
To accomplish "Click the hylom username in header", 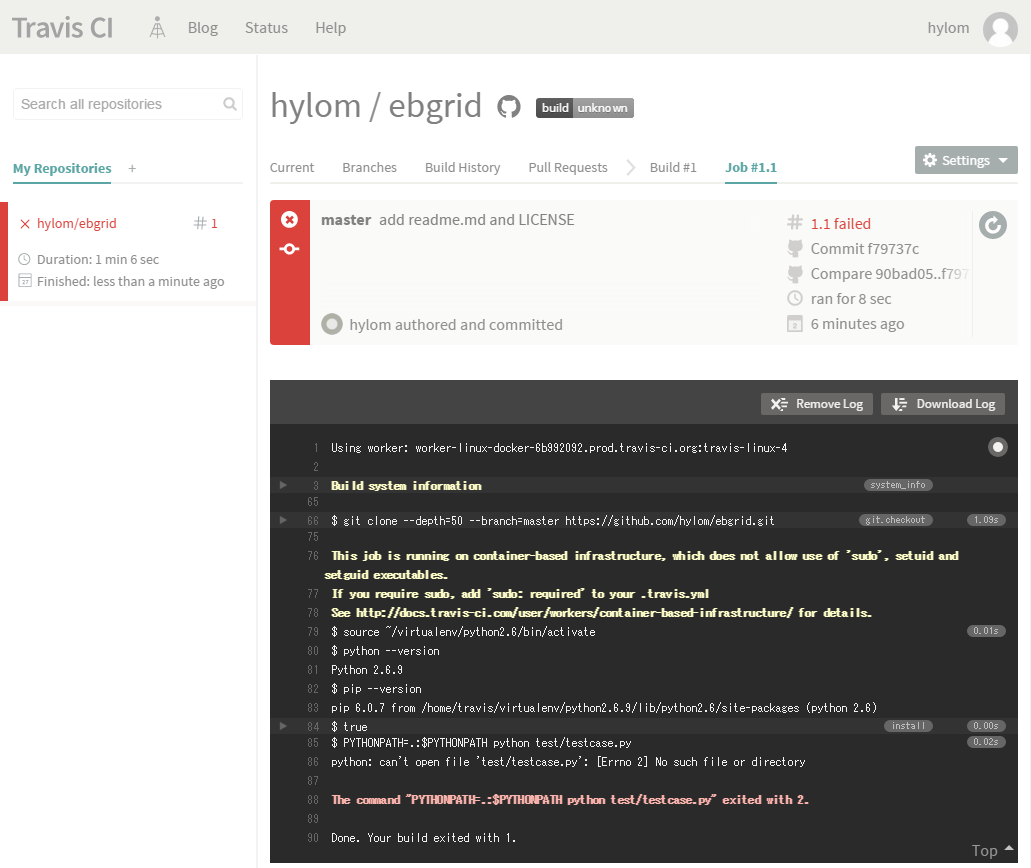I will [948, 28].
